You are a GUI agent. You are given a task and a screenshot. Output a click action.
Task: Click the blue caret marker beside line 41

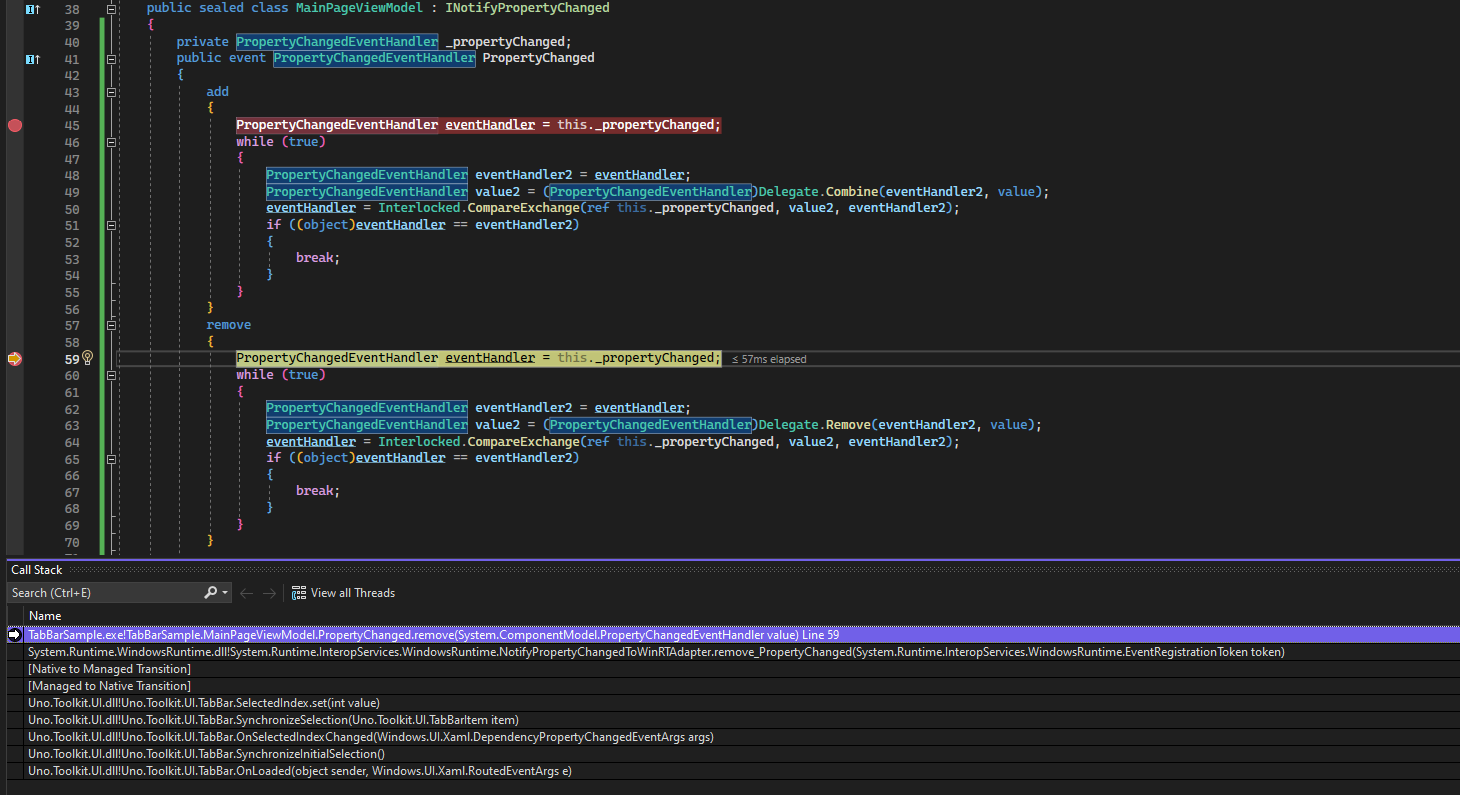(31, 58)
